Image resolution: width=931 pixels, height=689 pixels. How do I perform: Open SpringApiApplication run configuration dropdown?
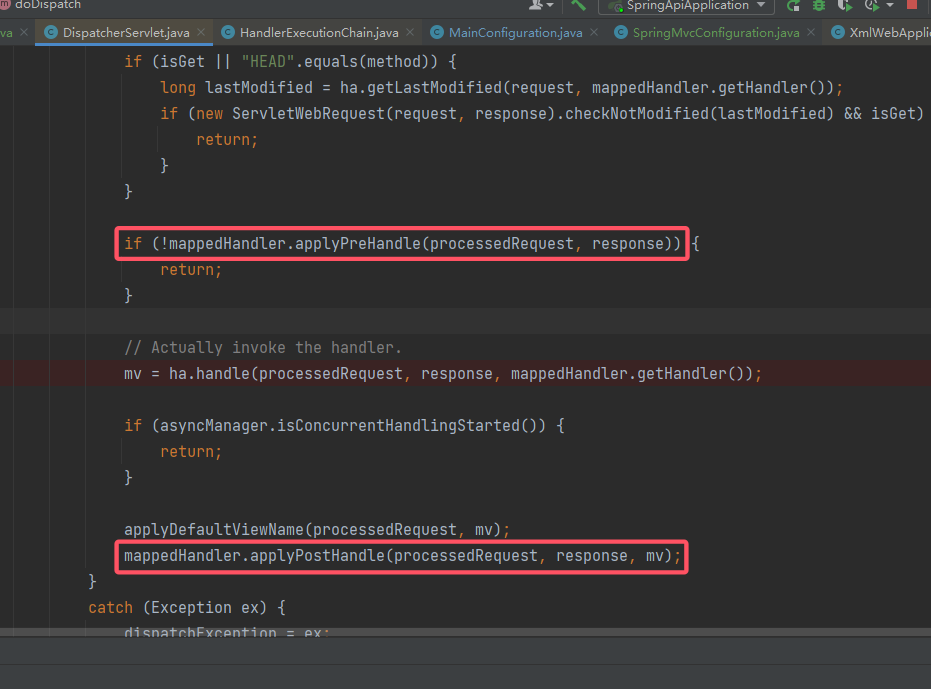(x=686, y=6)
